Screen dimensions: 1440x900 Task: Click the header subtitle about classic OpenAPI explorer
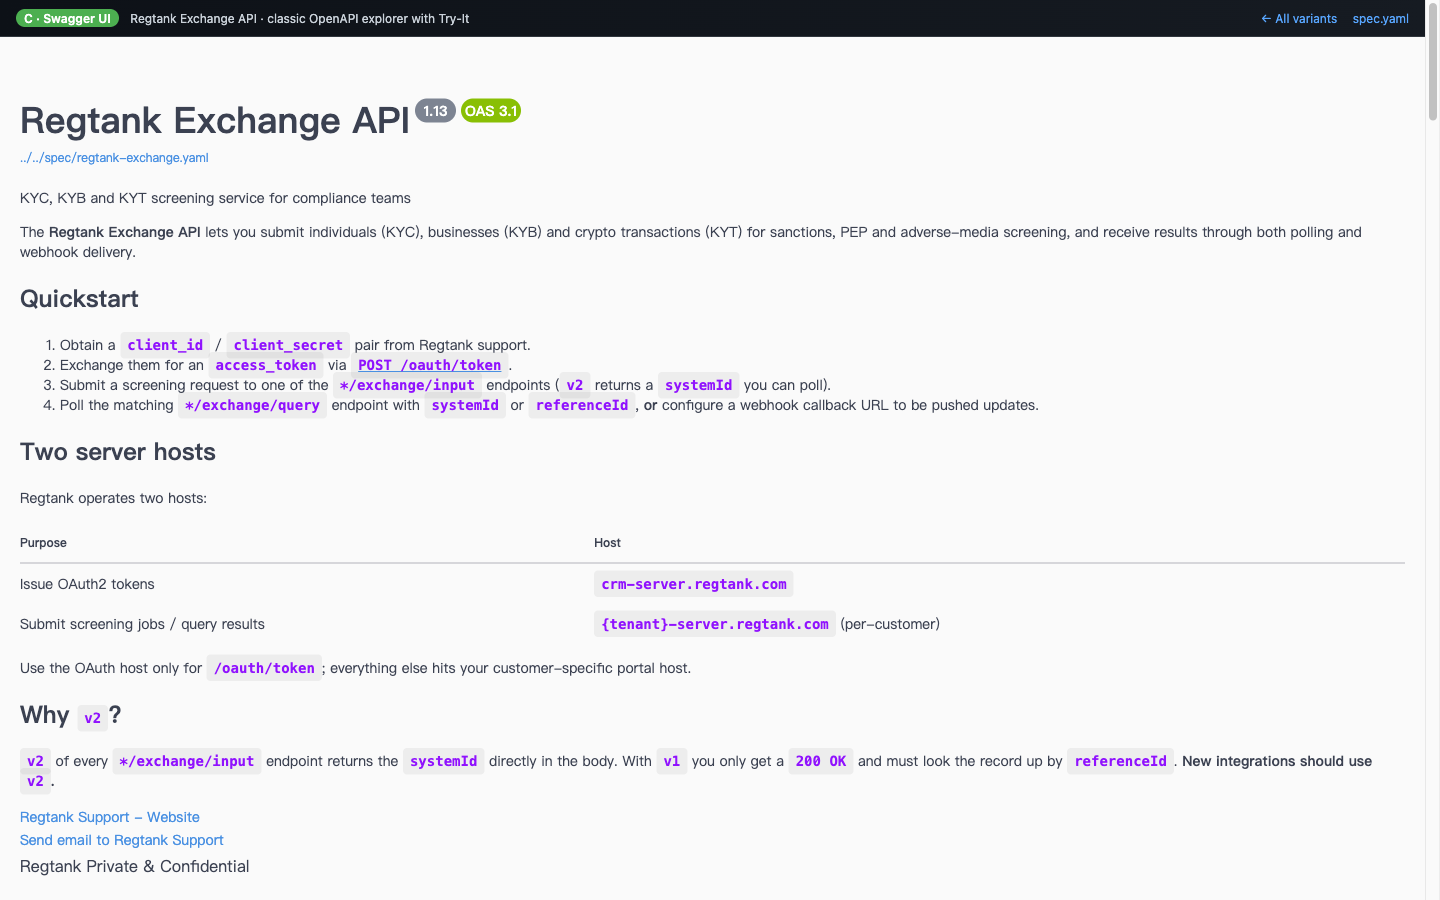[300, 18]
